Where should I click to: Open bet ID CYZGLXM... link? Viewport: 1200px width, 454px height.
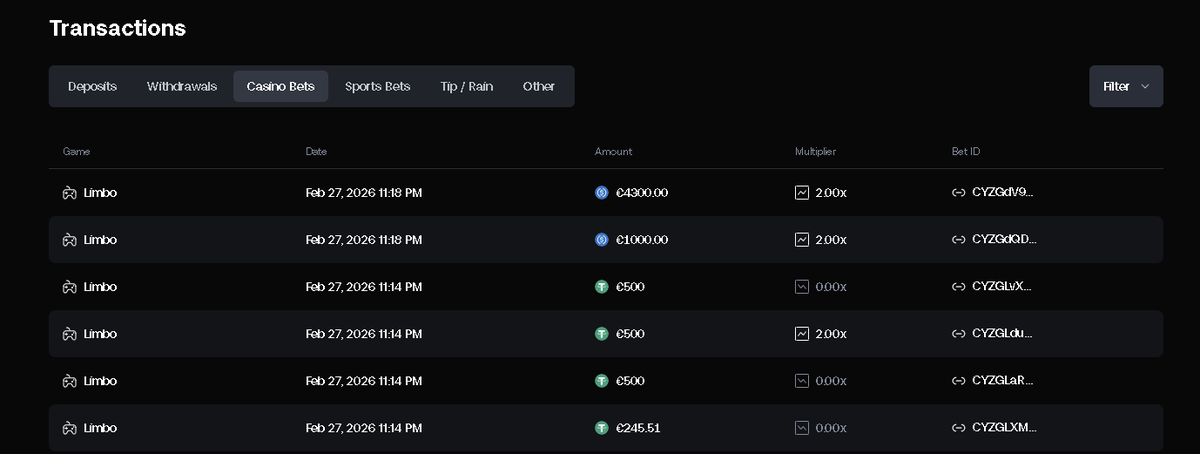click(1004, 428)
